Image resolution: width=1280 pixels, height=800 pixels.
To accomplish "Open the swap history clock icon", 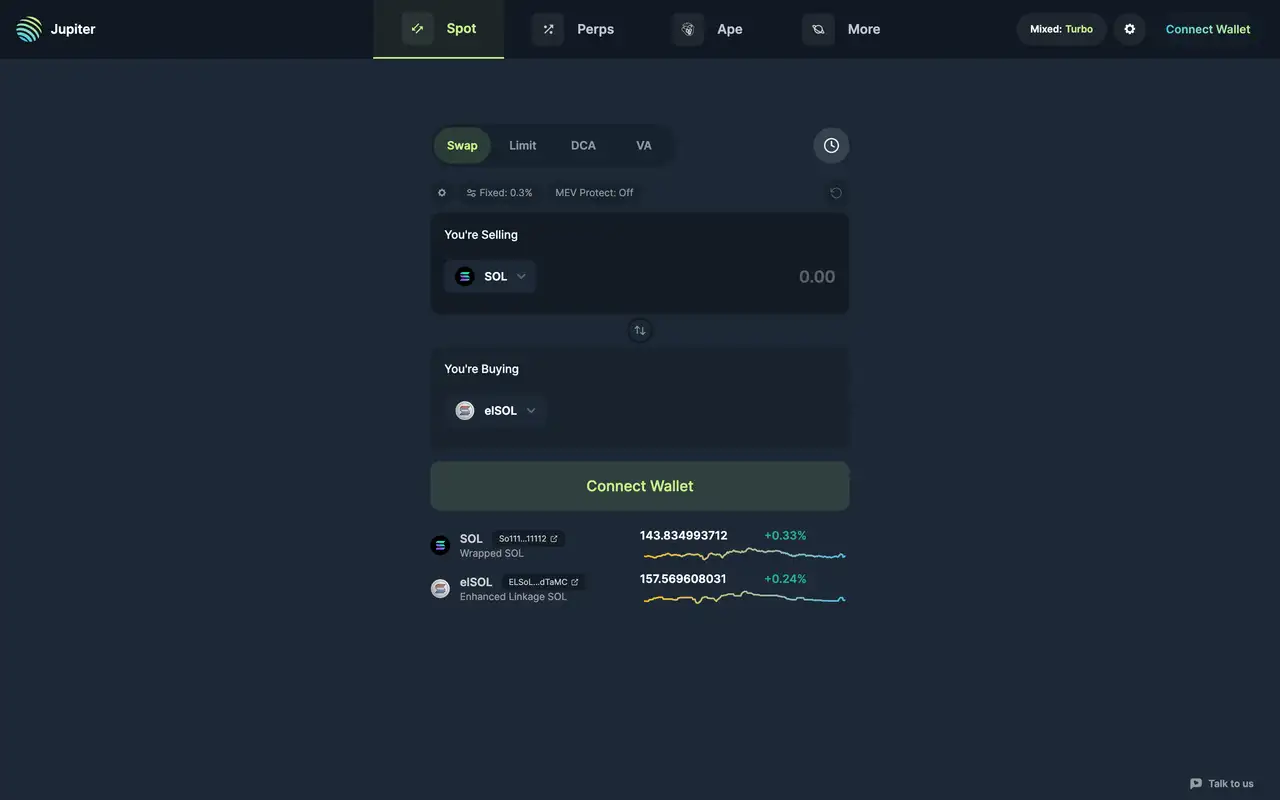I will click(831, 146).
